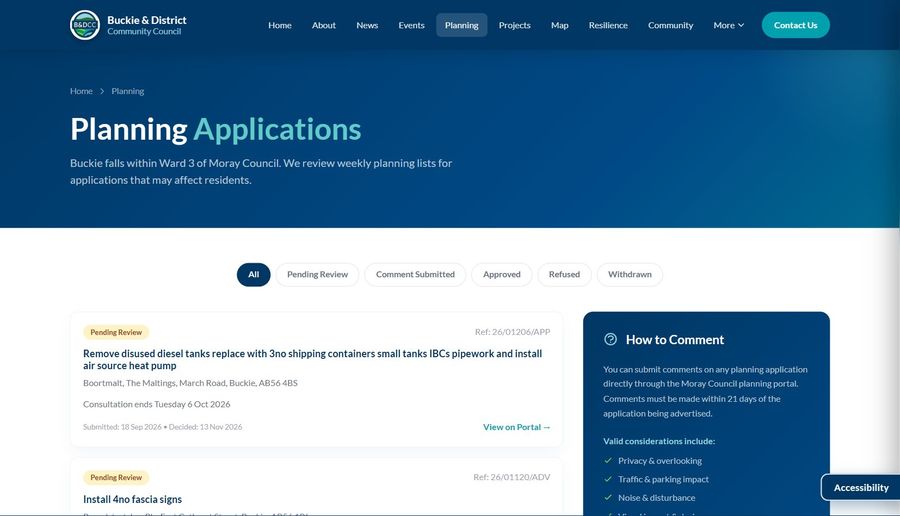
Task: Filter by Withdrawn applications
Action: (x=630, y=274)
